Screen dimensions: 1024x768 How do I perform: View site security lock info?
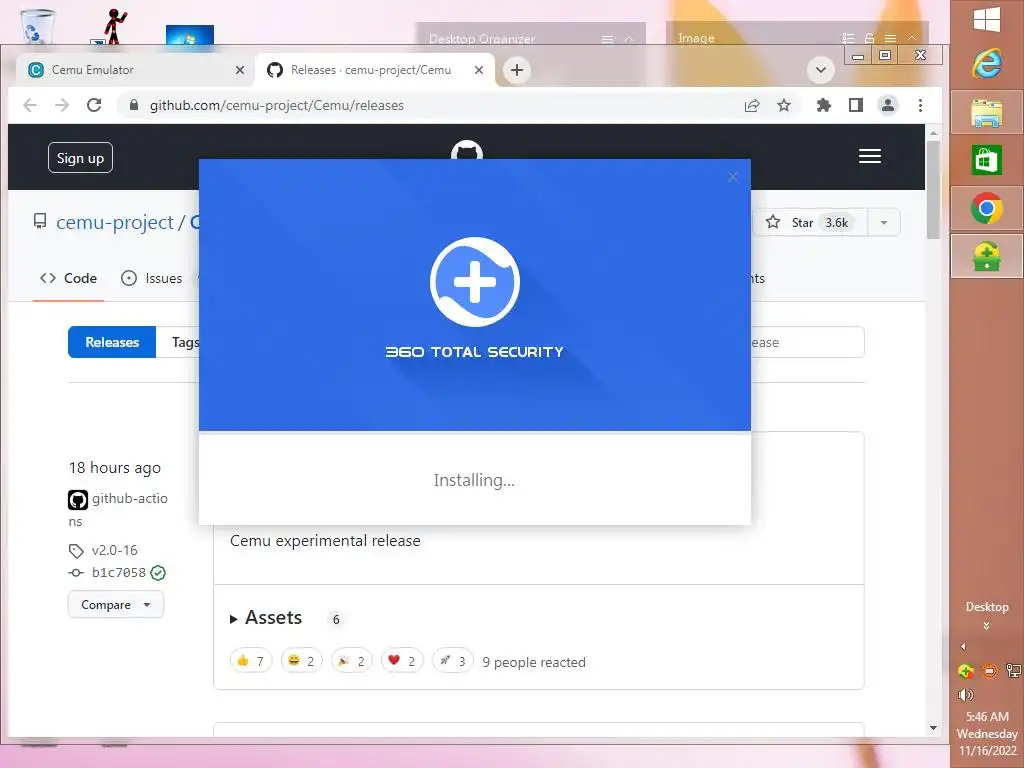134,105
